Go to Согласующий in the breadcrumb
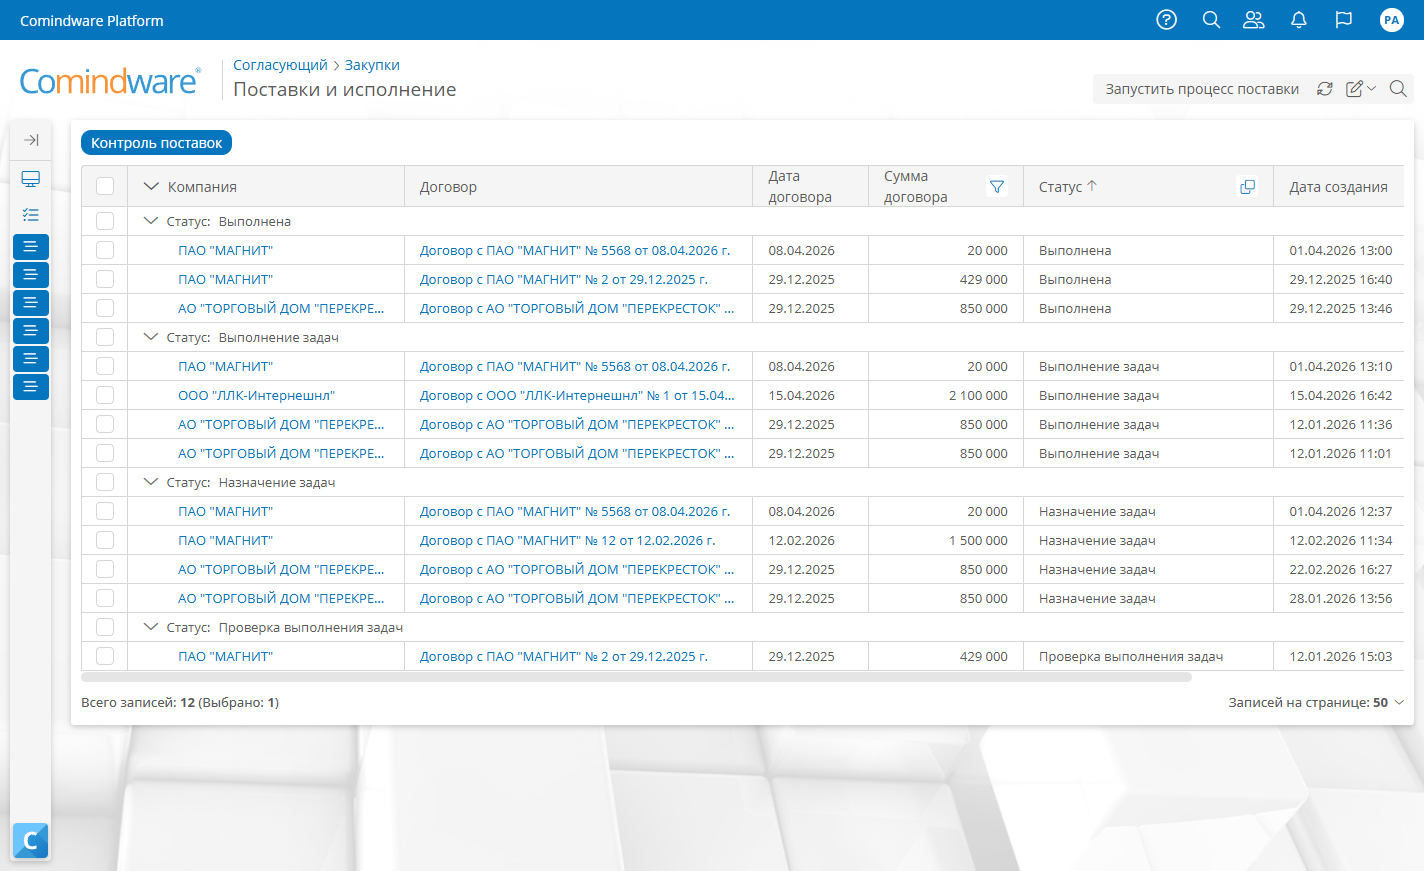The image size is (1424, 871). click(280, 65)
